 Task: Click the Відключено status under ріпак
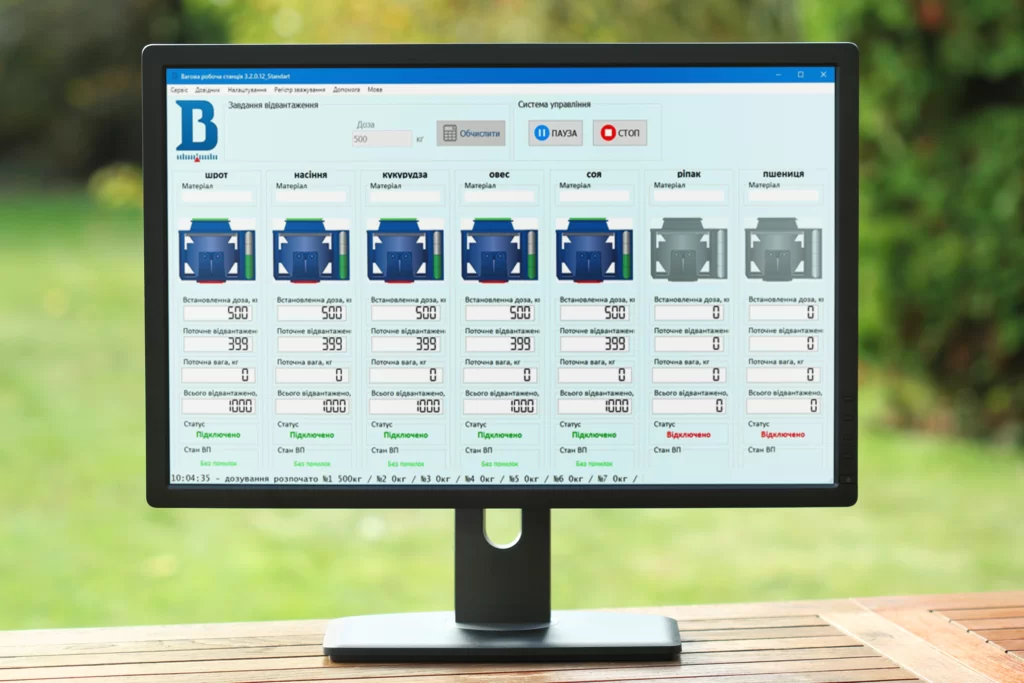(688, 435)
